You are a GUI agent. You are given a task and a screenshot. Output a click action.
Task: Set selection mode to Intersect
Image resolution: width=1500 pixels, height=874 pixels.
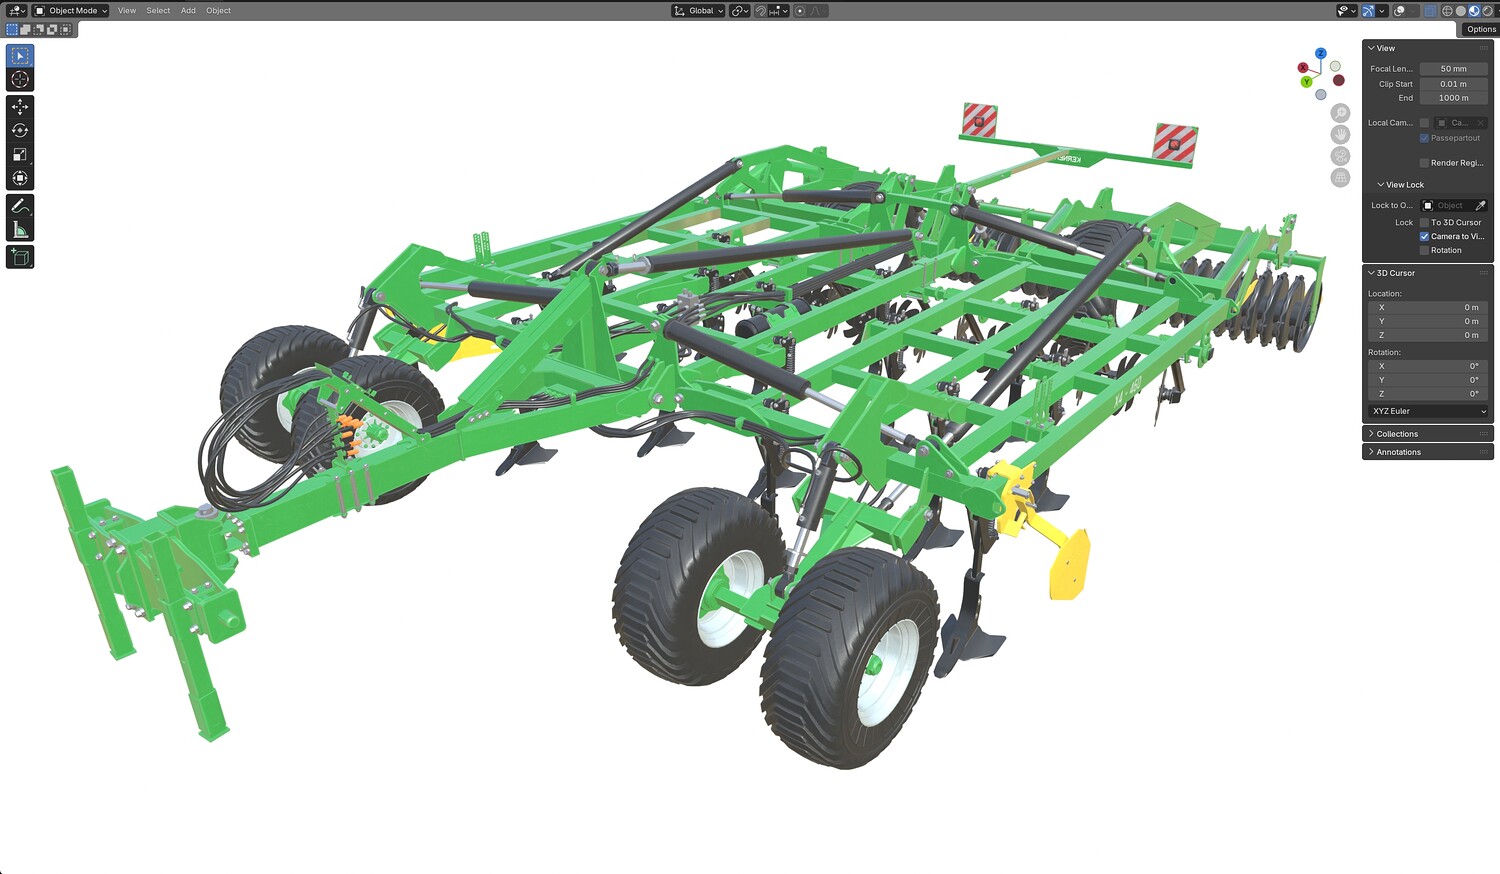click(65, 30)
